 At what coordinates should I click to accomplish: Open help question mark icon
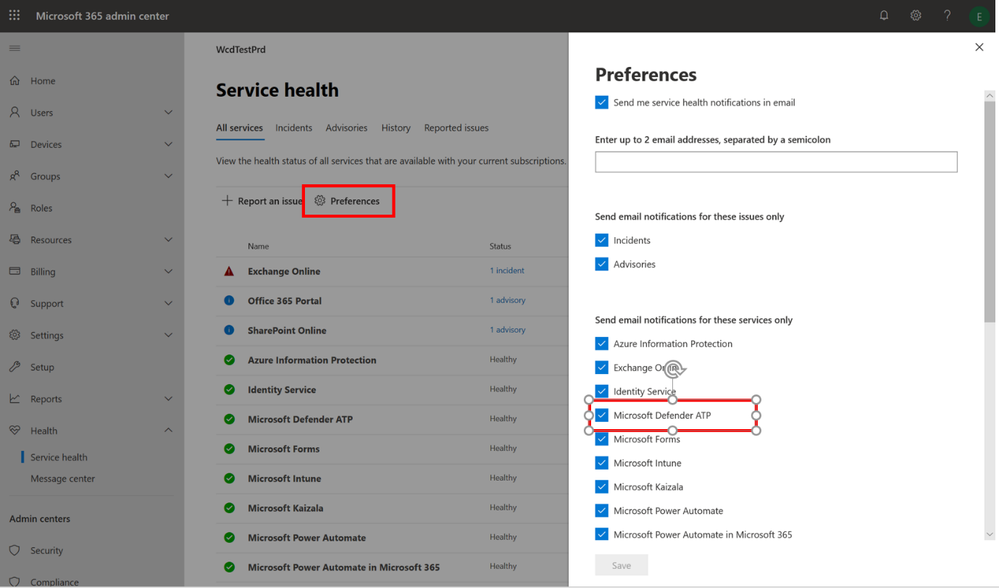pyautogui.click(x=947, y=15)
